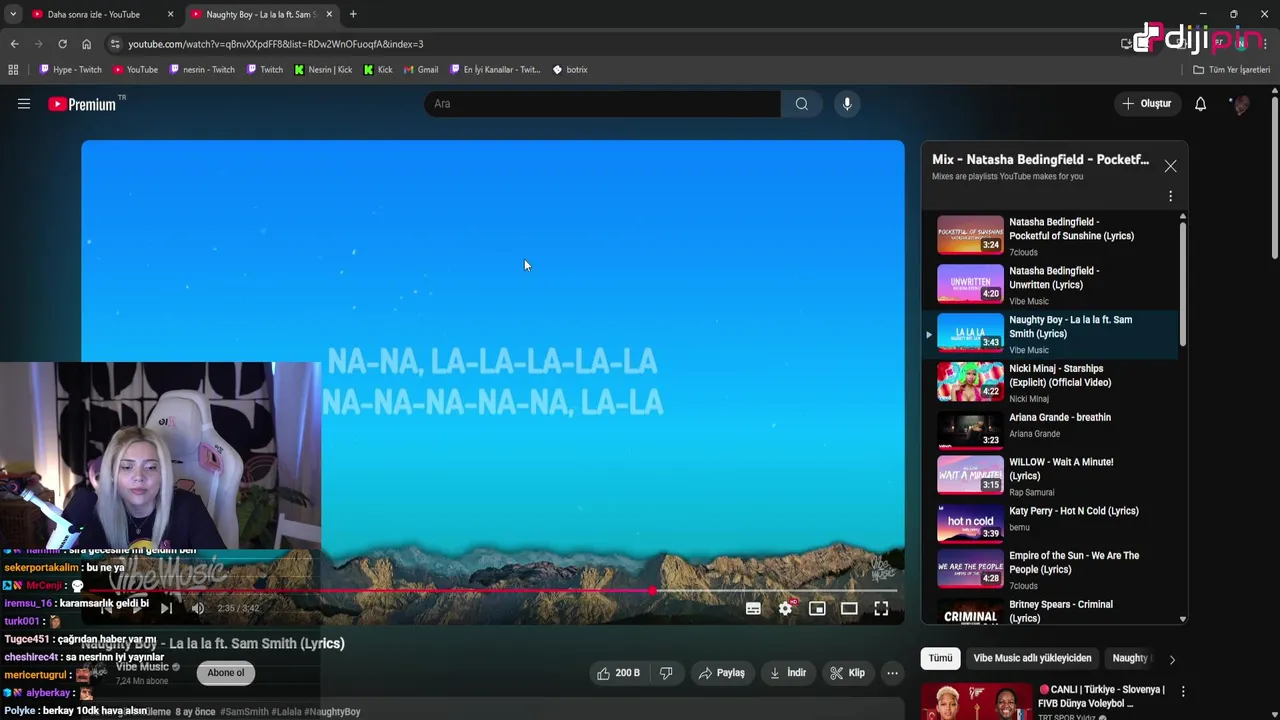
Task: Open the account avatar menu
Action: coord(1241,104)
